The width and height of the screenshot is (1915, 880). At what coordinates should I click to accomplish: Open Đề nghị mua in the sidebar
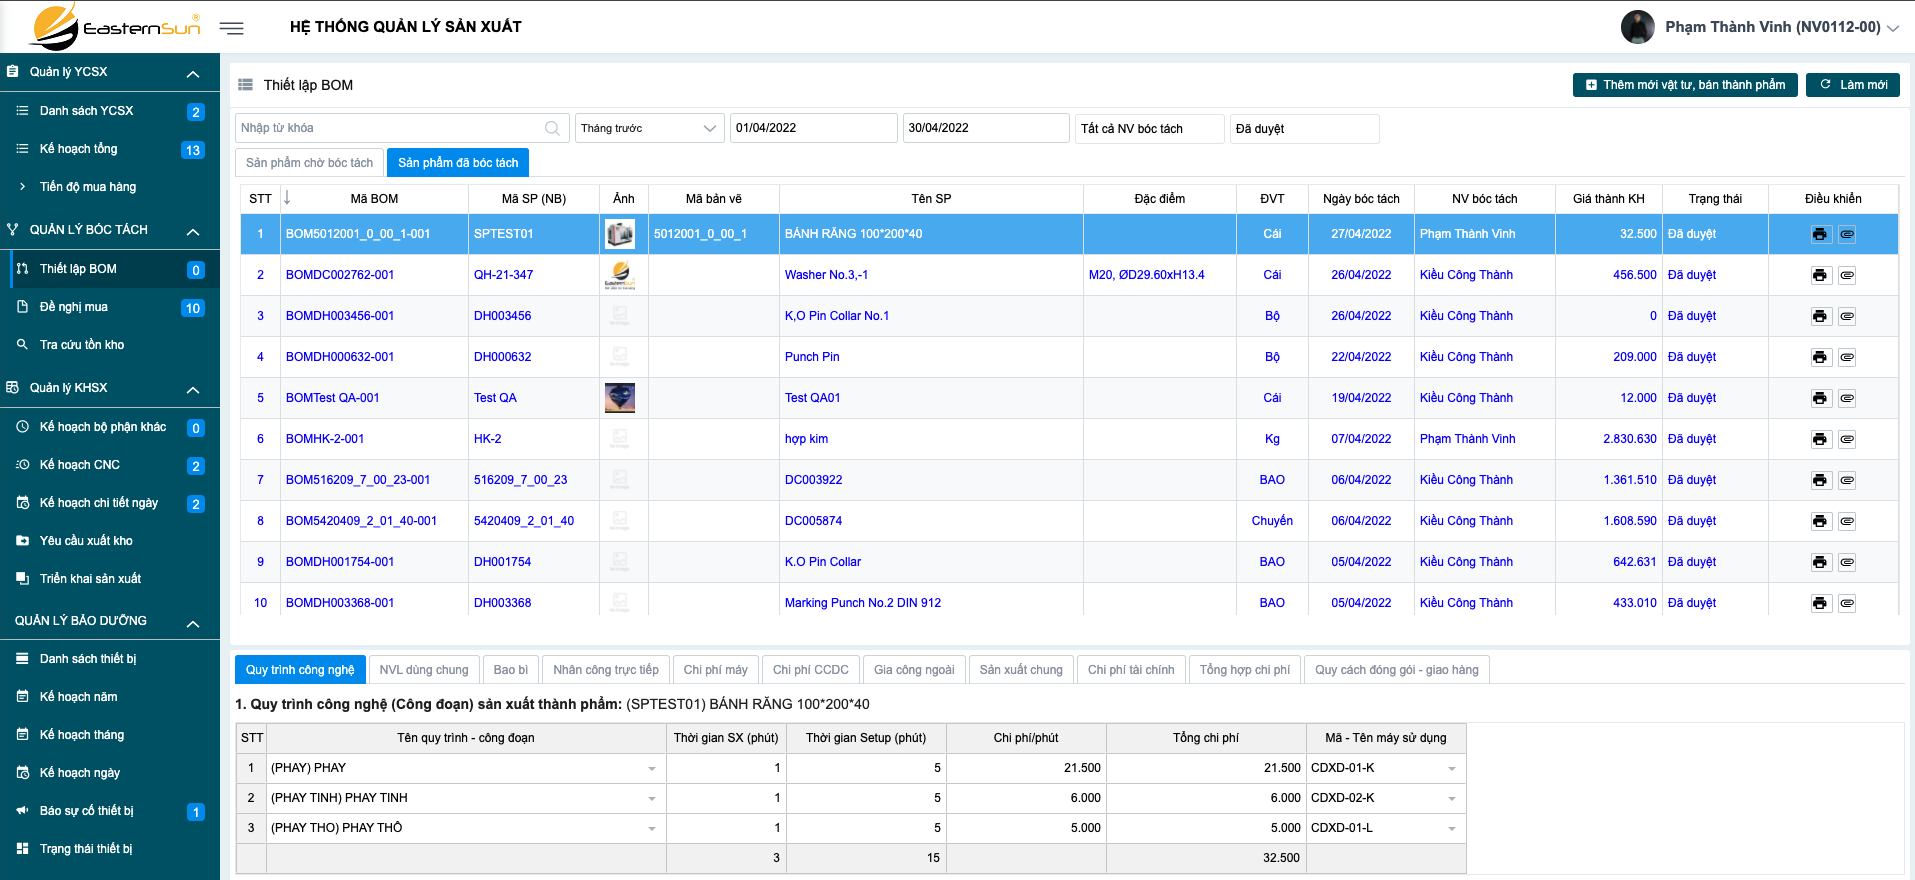point(74,307)
